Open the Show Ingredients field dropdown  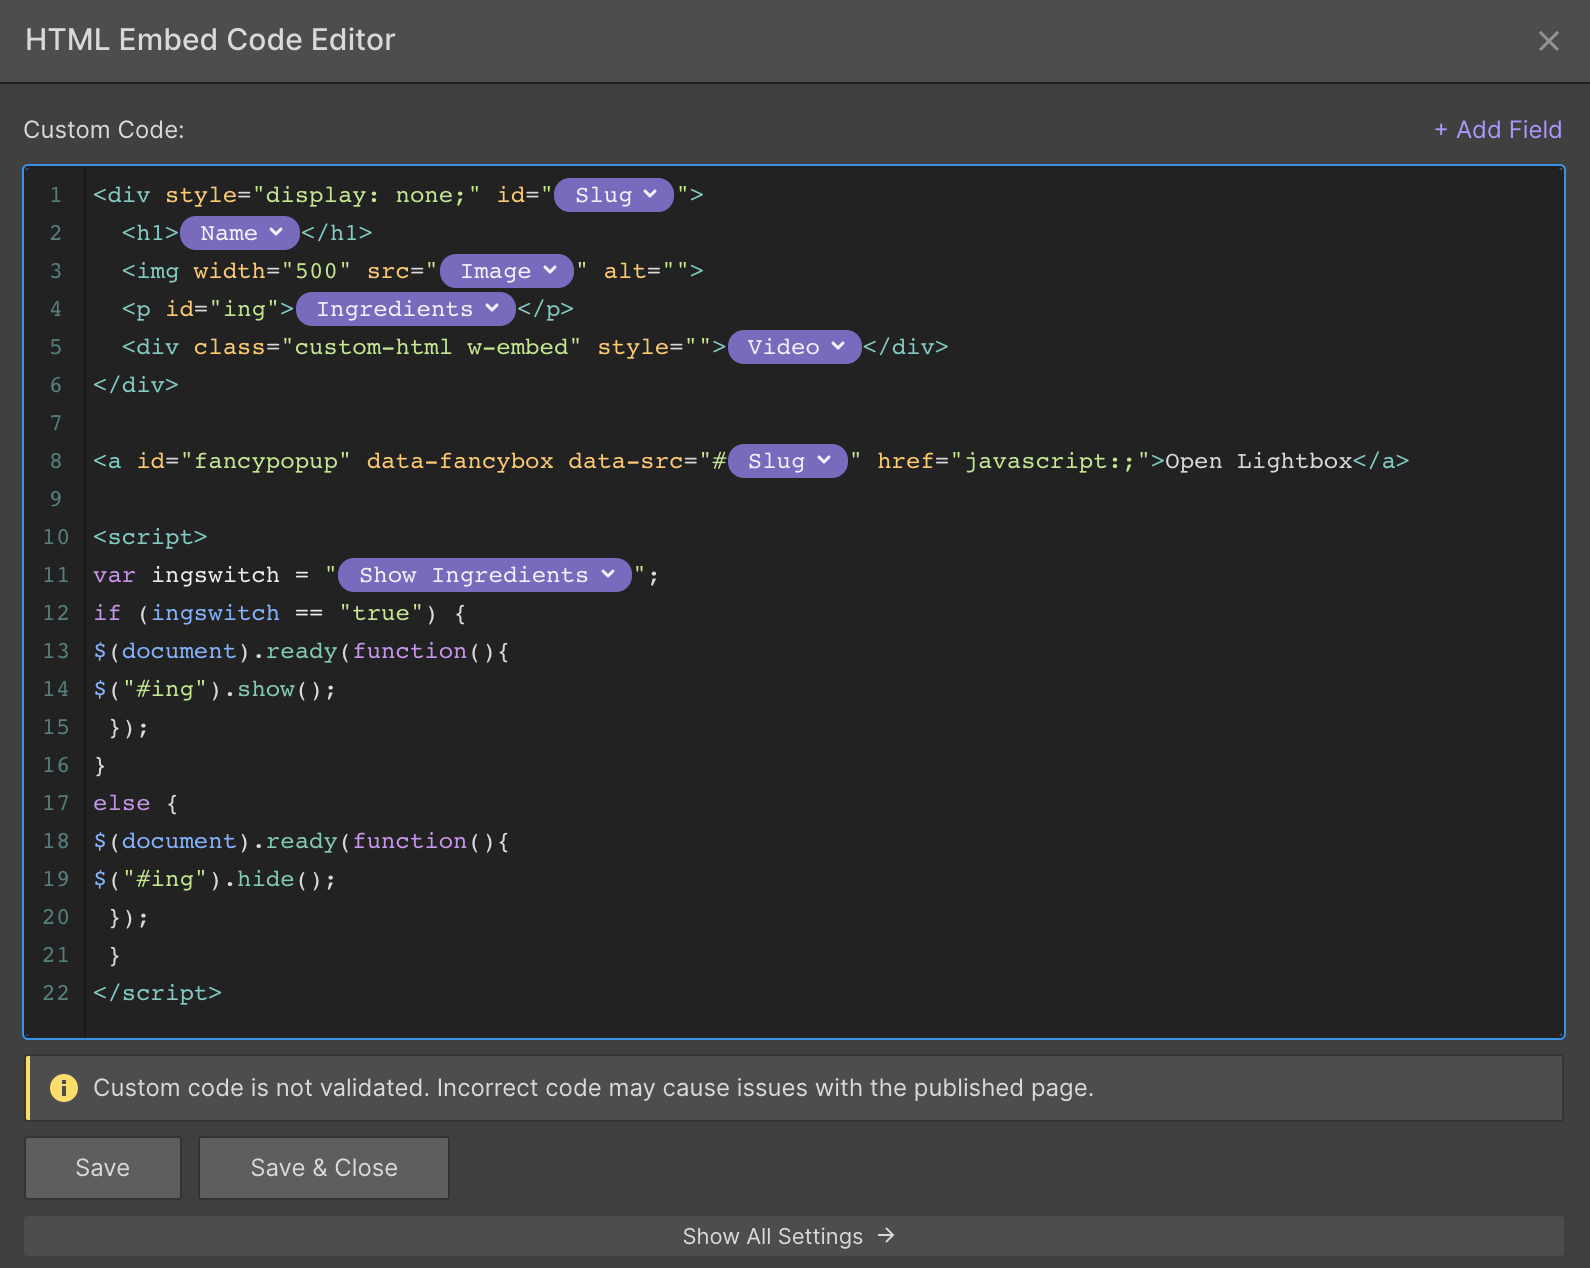point(485,575)
